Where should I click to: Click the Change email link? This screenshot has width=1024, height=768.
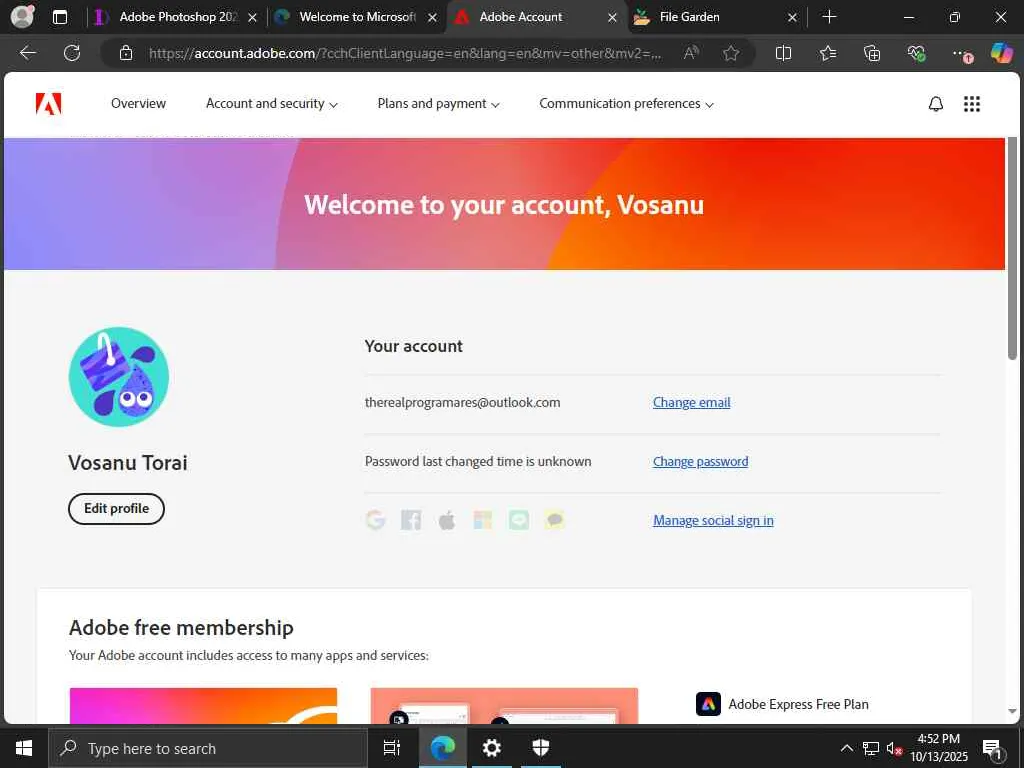tap(692, 402)
